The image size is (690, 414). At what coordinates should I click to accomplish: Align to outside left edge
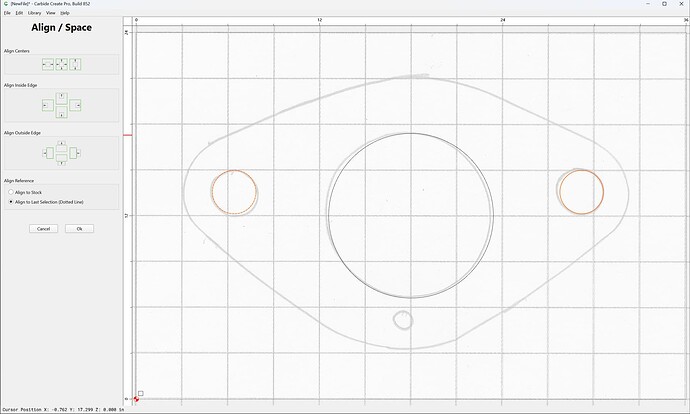click(x=48, y=153)
